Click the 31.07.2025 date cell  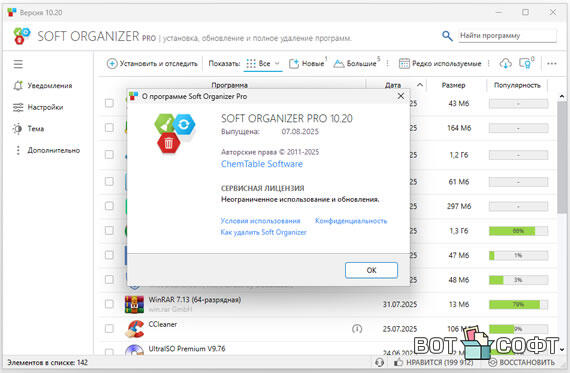pyautogui.click(x=400, y=304)
